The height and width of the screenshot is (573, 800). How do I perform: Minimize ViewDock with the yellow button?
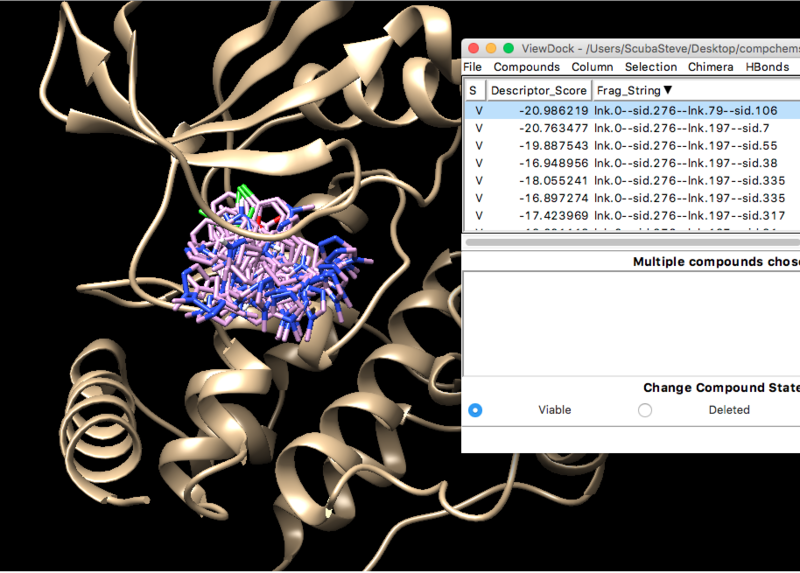point(491,48)
